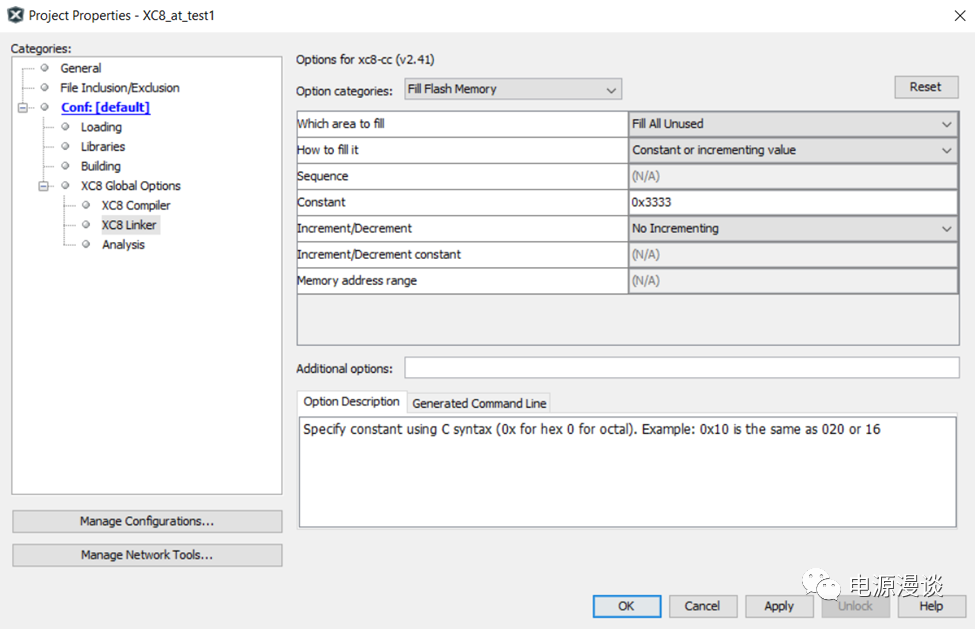
Task: Open the 'Which area to fill' dropdown
Action: click(792, 124)
